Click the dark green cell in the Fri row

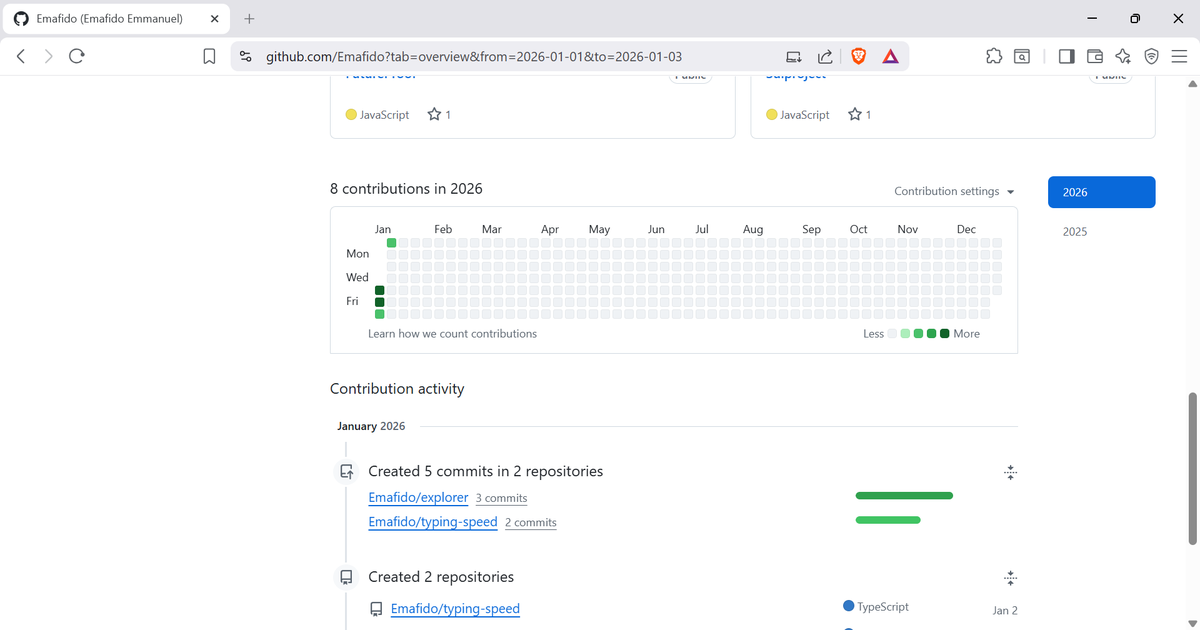click(379, 302)
